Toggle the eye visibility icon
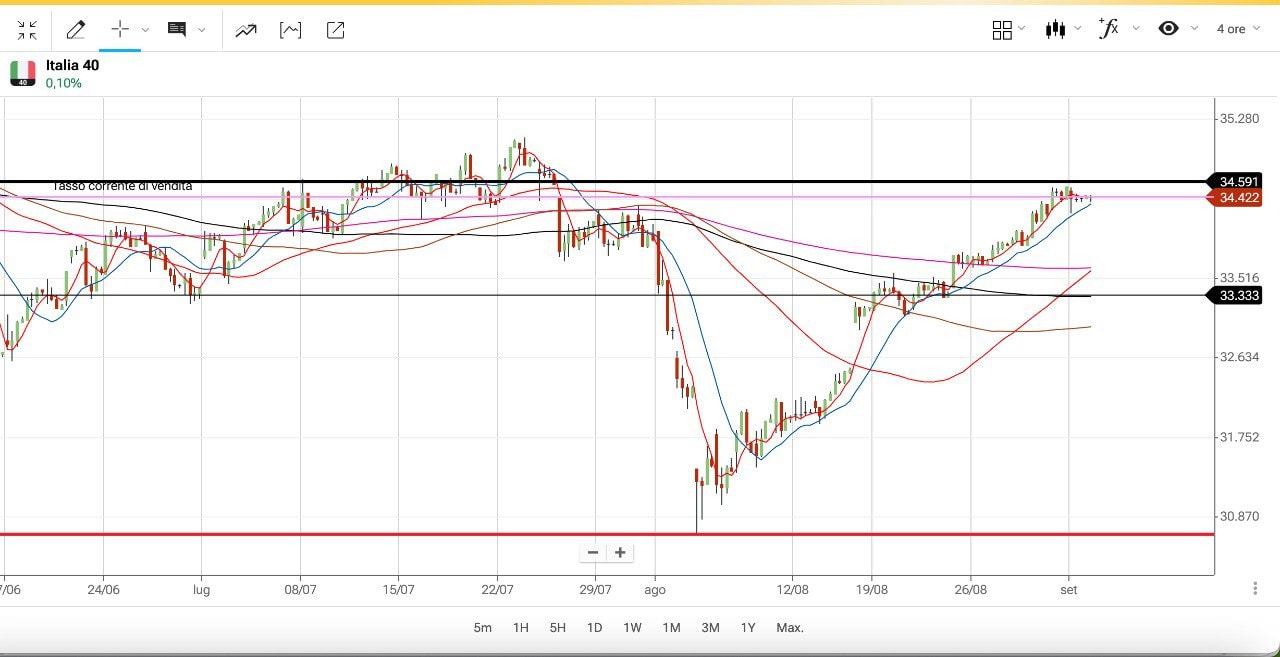Viewport: 1280px width, 657px height. coord(1168,29)
